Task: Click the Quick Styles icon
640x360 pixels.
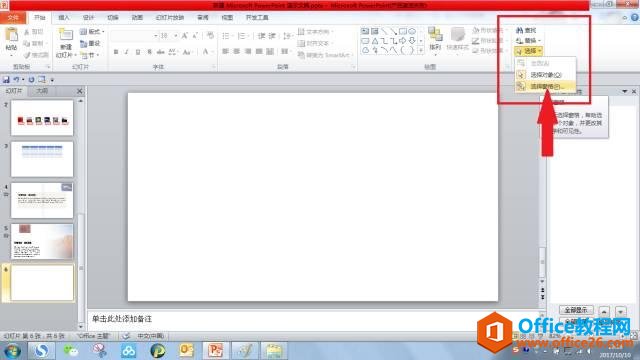Action: pyautogui.click(x=458, y=36)
